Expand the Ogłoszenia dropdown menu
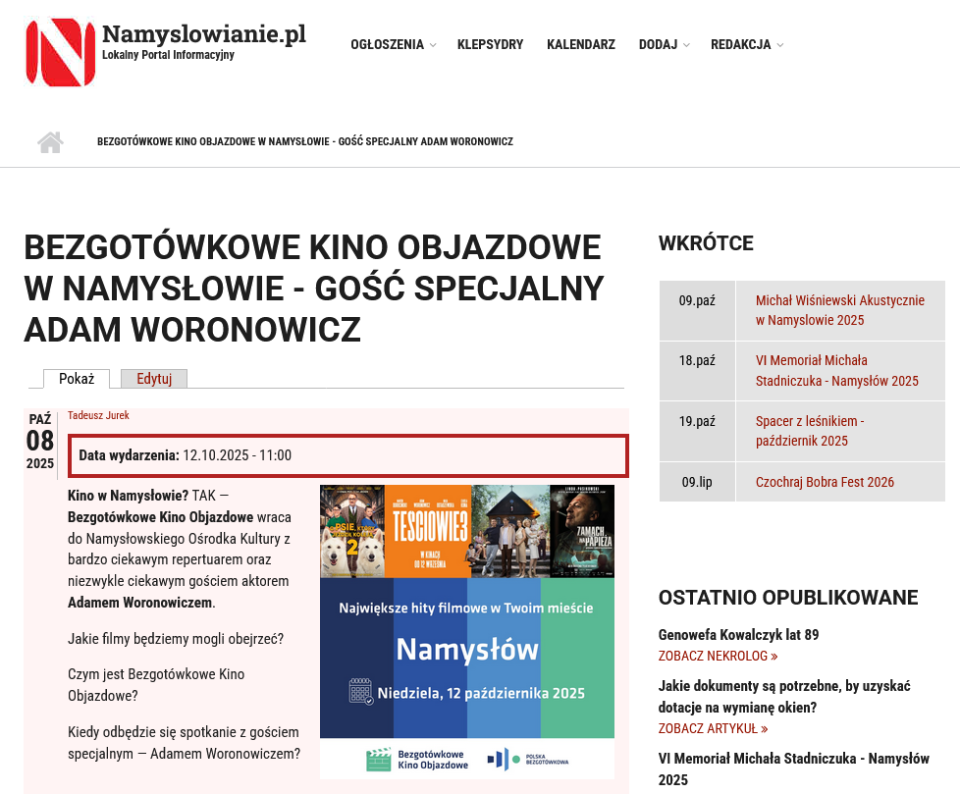The image size is (960, 794). 392,45
